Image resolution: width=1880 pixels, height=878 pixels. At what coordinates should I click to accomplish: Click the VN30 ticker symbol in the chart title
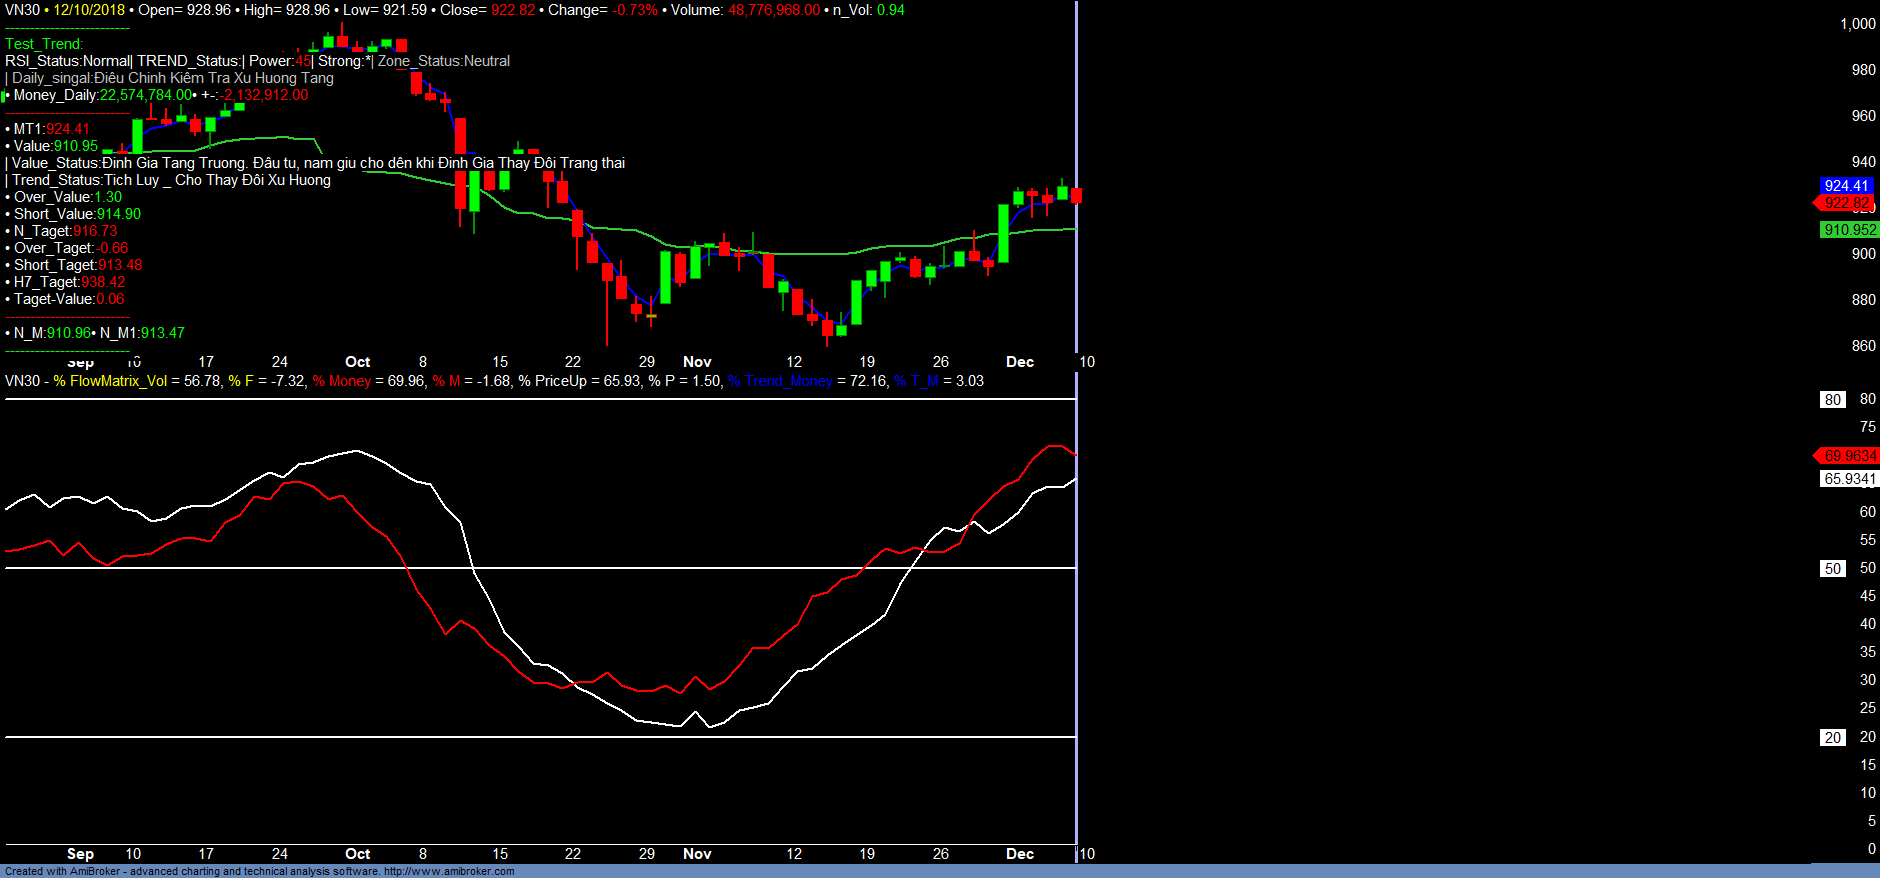22,10
